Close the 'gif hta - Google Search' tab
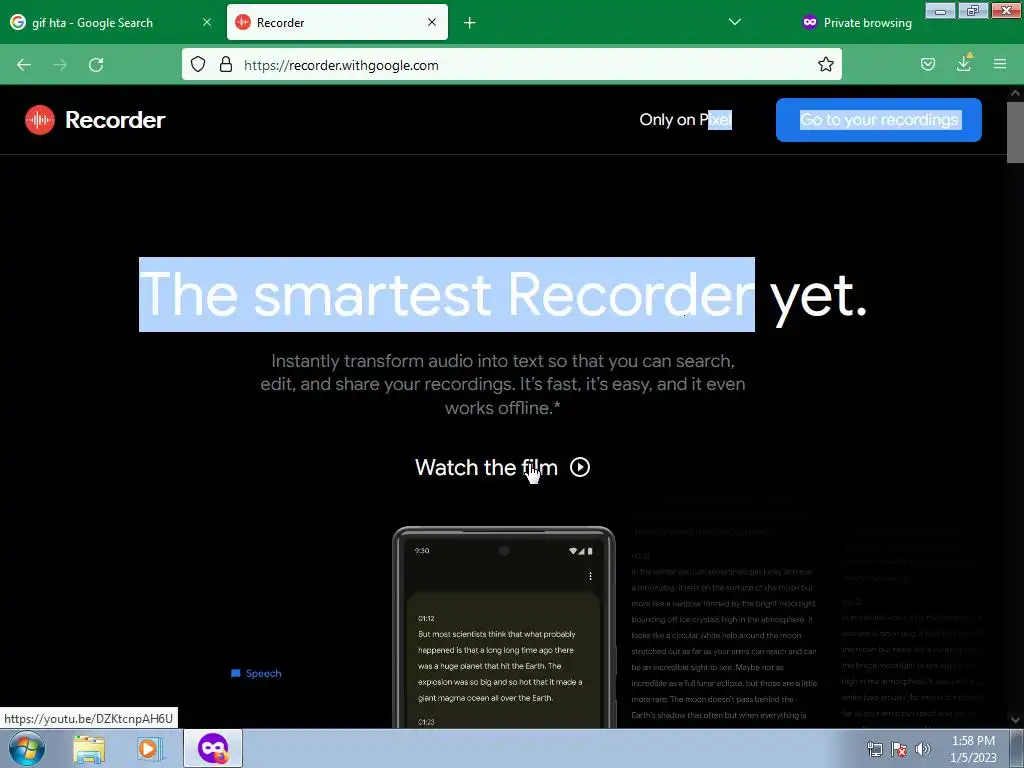 click(207, 22)
